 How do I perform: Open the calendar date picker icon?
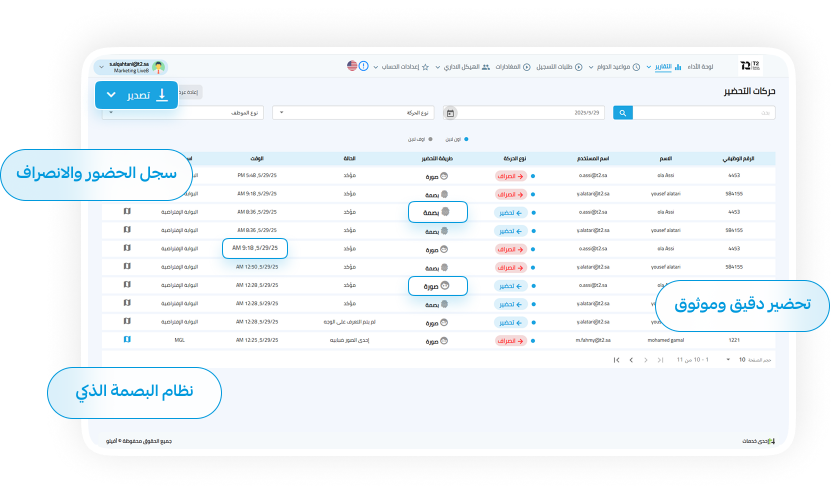(450, 113)
